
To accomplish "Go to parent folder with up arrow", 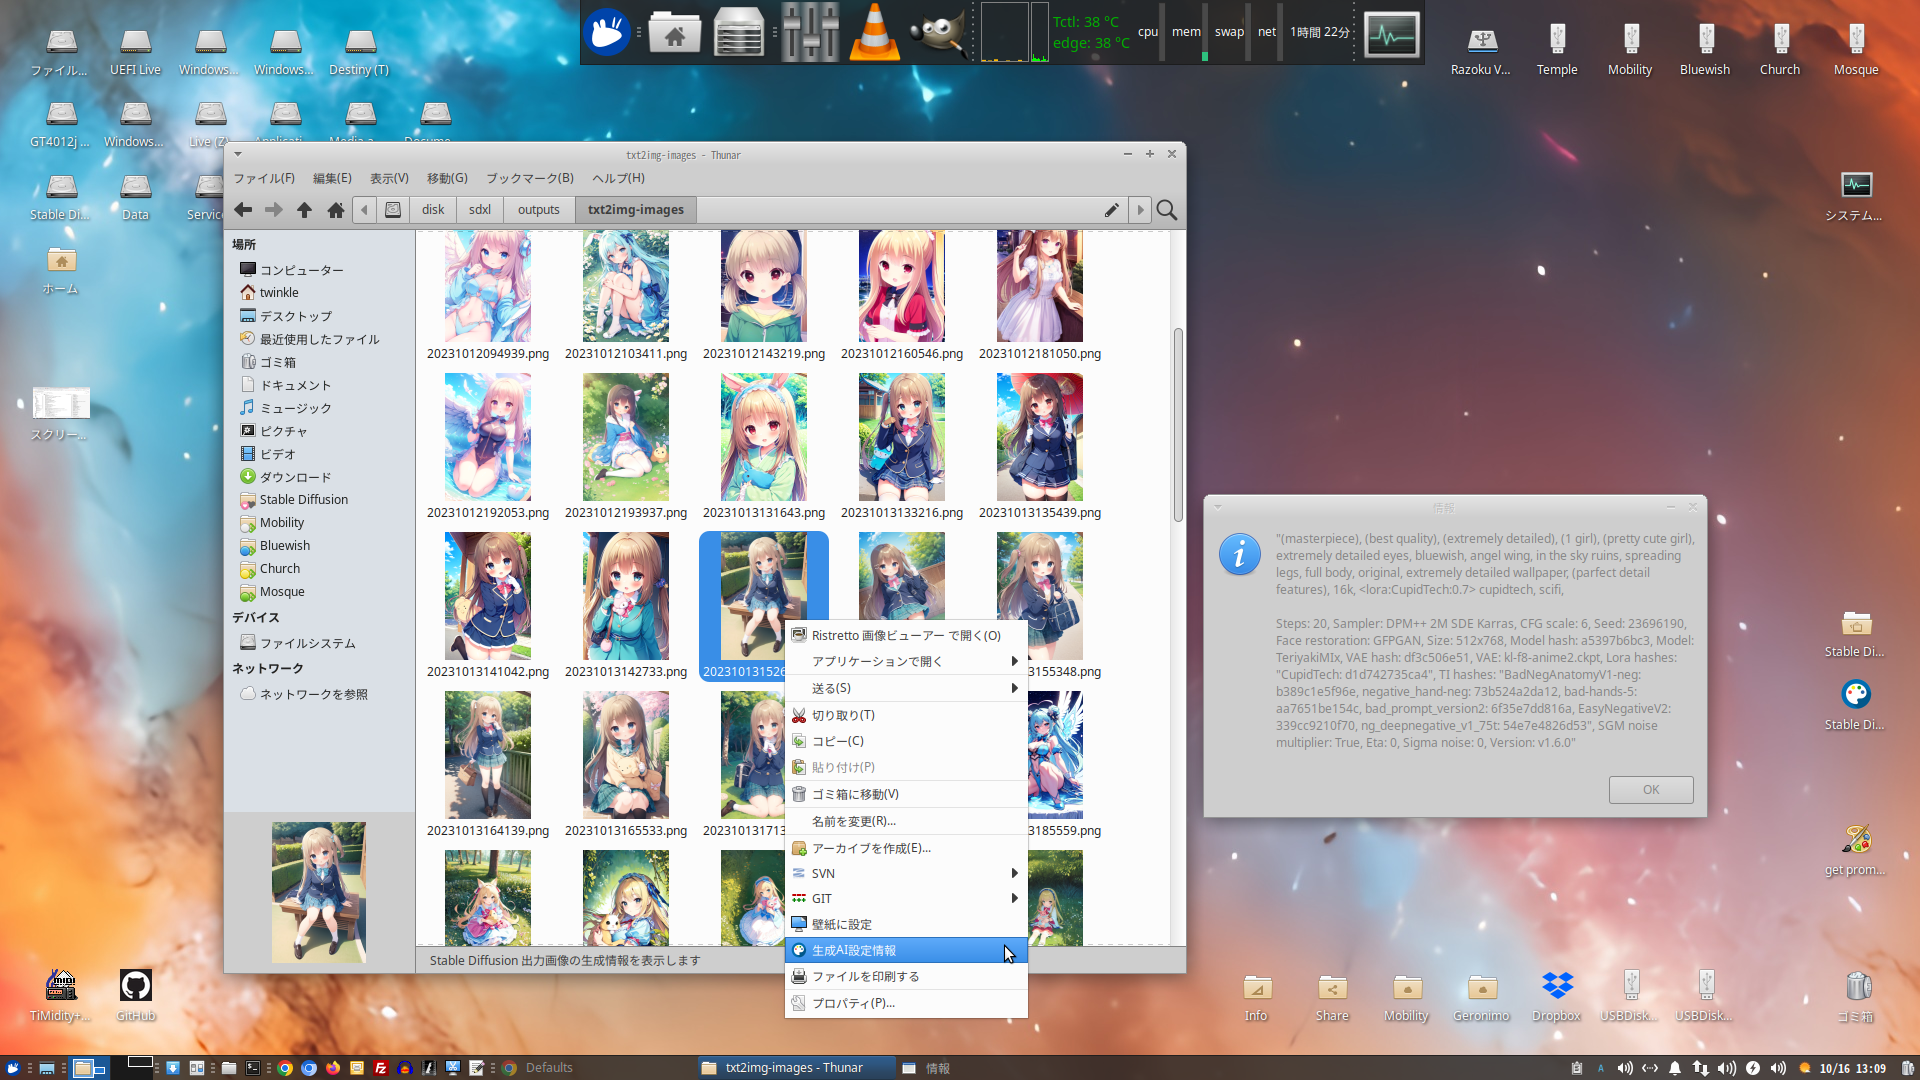I will point(304,210).
